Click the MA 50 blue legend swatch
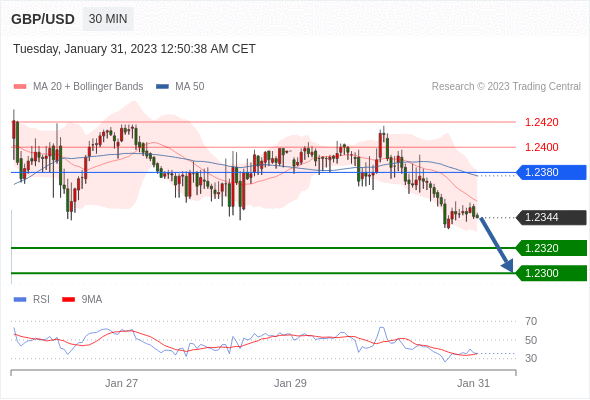This screenshot has width=590, height=400. pos(162,87)
